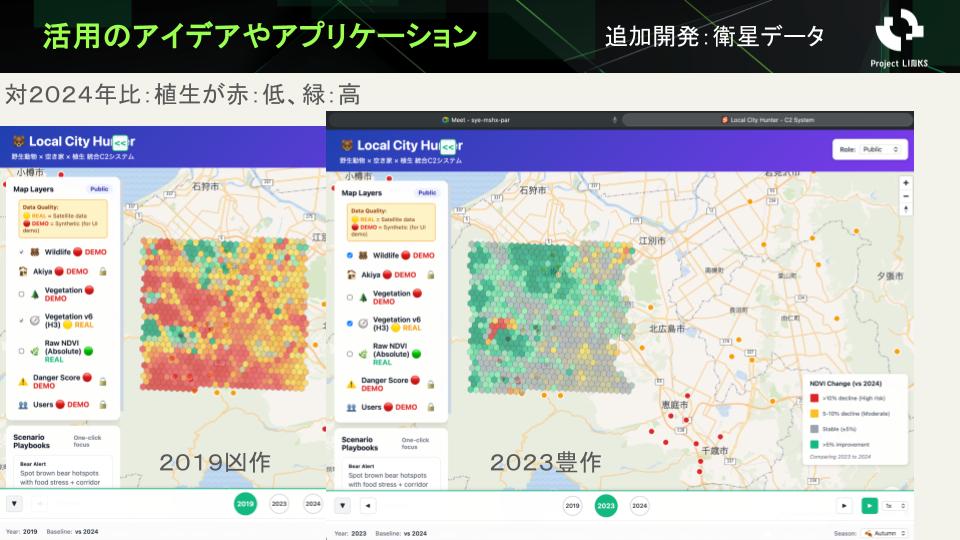
Task: Step back with ◀ in the 2023 screenshot
Action: coord(367,506)
